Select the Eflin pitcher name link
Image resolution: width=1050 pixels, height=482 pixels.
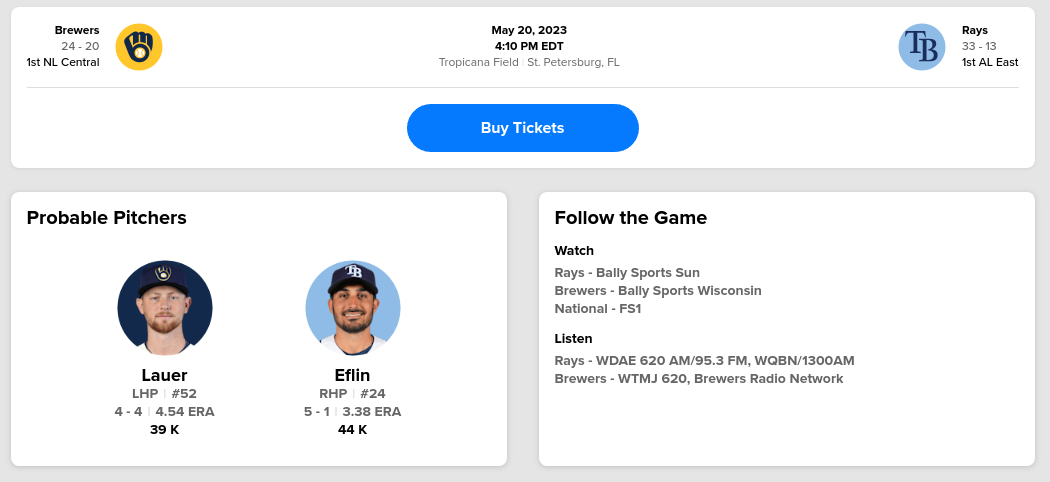pos(353,375)
